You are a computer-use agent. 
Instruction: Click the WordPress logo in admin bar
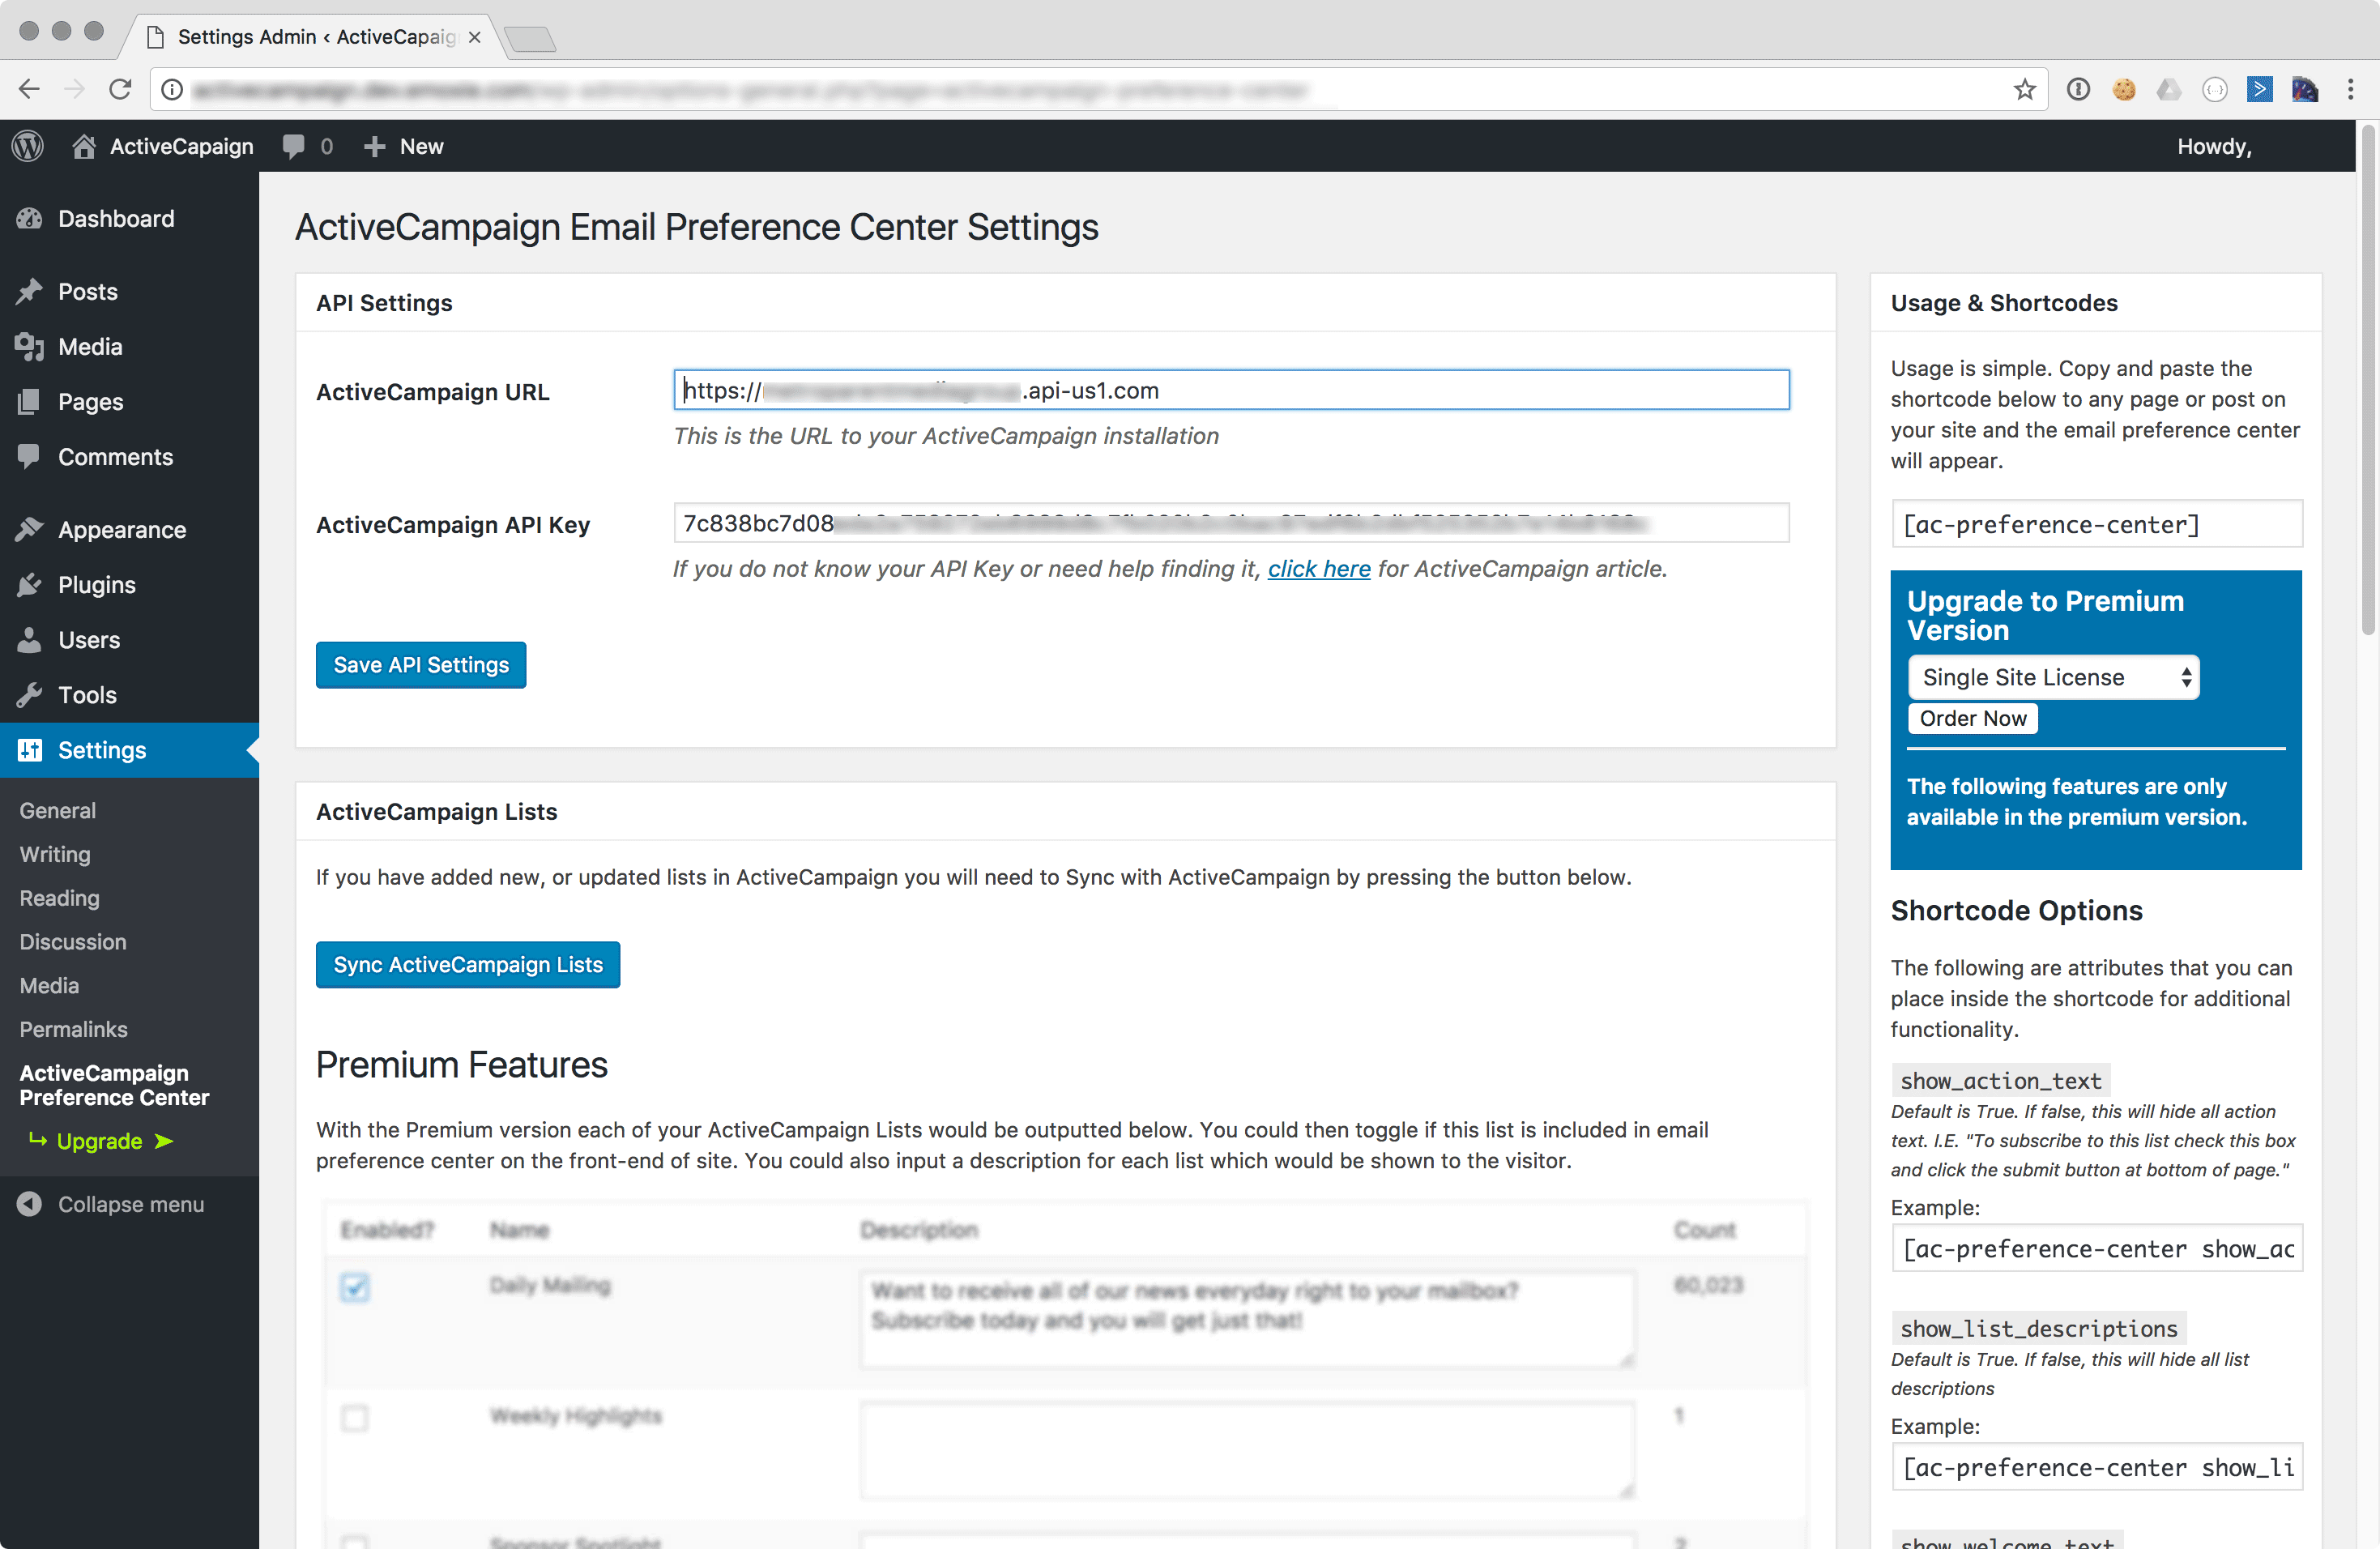28,146
